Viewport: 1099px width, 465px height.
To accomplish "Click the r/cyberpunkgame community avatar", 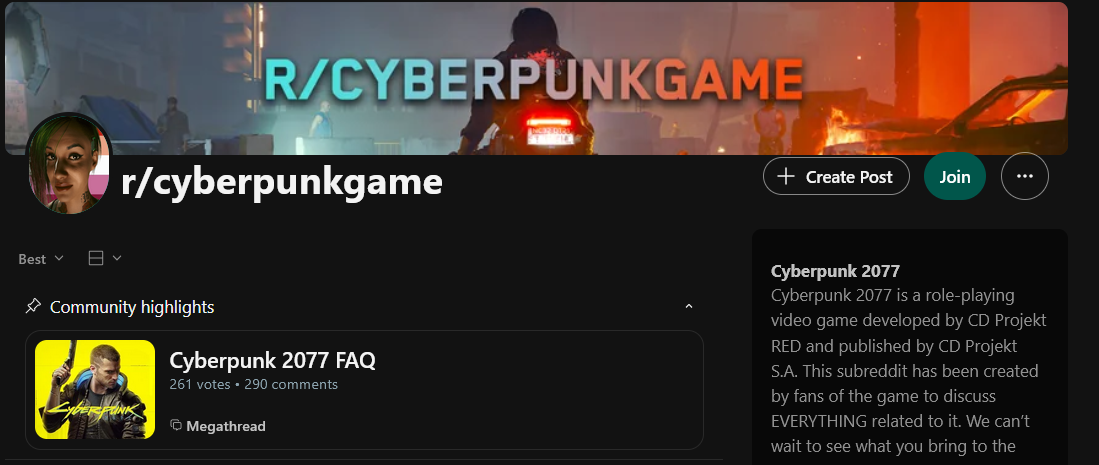I will point(69,163).
